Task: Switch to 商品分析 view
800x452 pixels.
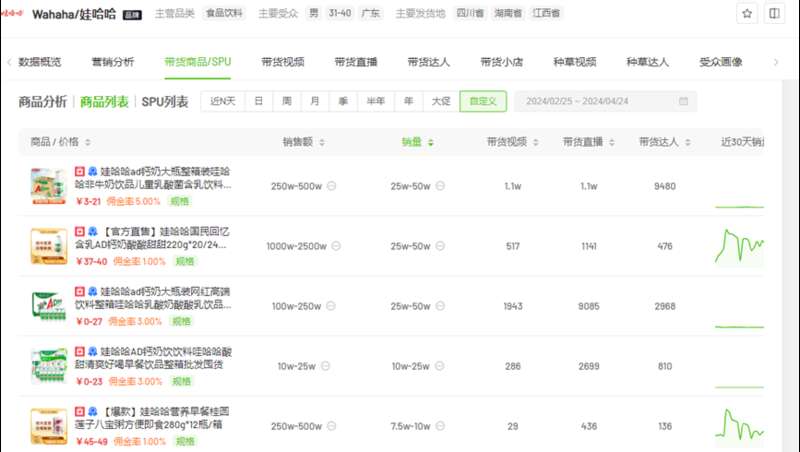Action: point(42,102)
